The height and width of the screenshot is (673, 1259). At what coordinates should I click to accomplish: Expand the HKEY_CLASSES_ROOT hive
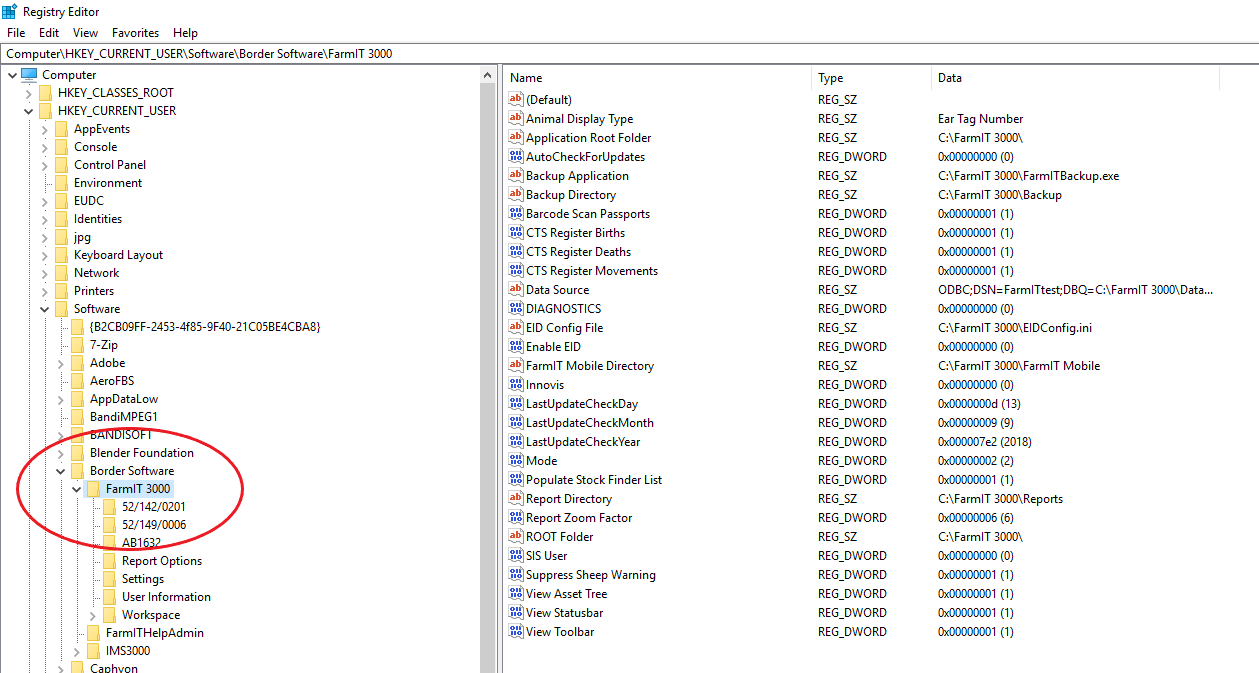[28, 93]
